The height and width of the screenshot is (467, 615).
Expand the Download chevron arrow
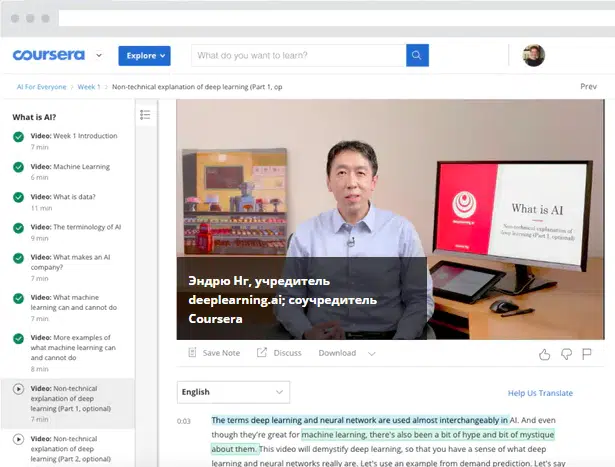pos(372,354)
